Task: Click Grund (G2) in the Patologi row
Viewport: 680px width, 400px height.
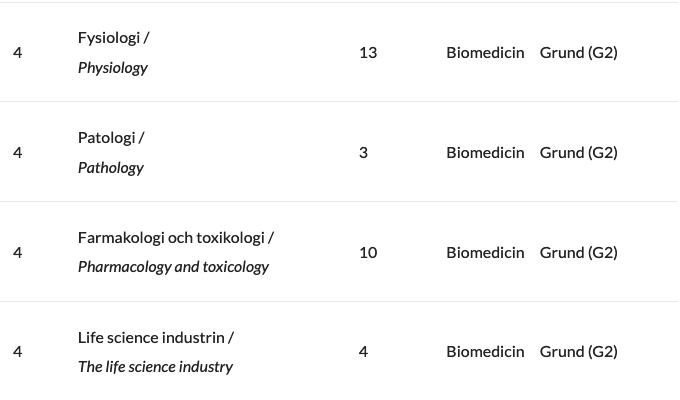Action: (579, 153)
